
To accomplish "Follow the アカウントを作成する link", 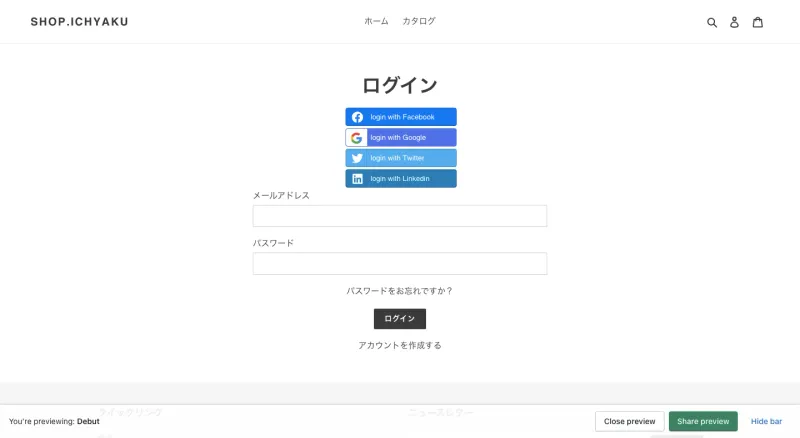I will [x=400, y=346].
